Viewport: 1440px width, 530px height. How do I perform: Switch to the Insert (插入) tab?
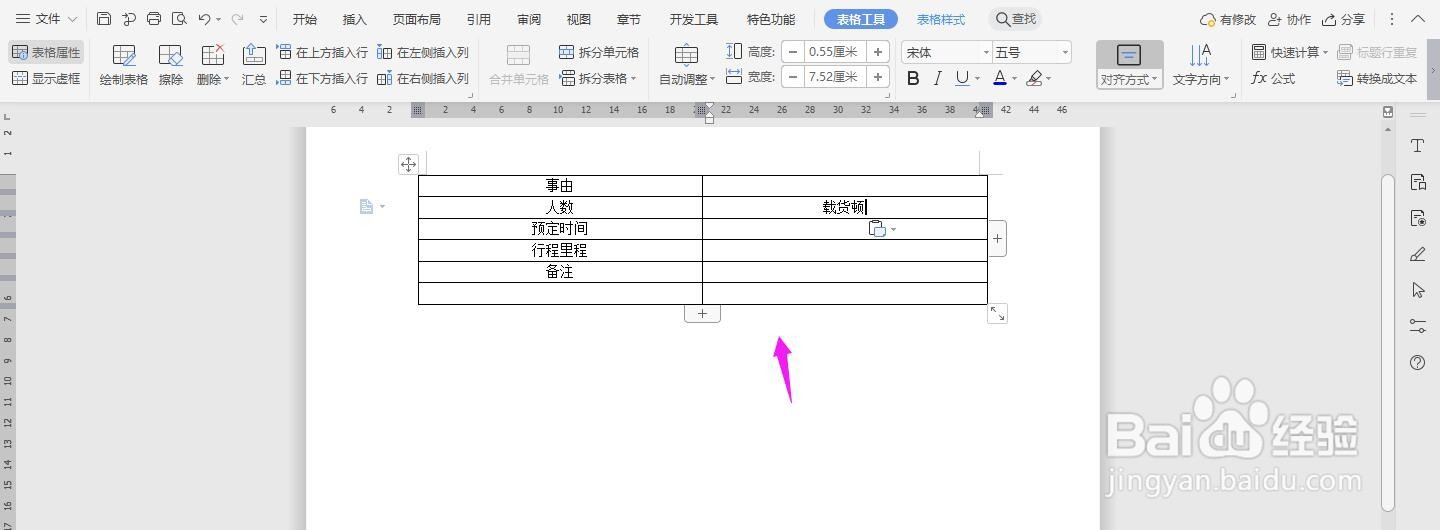(x=354, y=19)
